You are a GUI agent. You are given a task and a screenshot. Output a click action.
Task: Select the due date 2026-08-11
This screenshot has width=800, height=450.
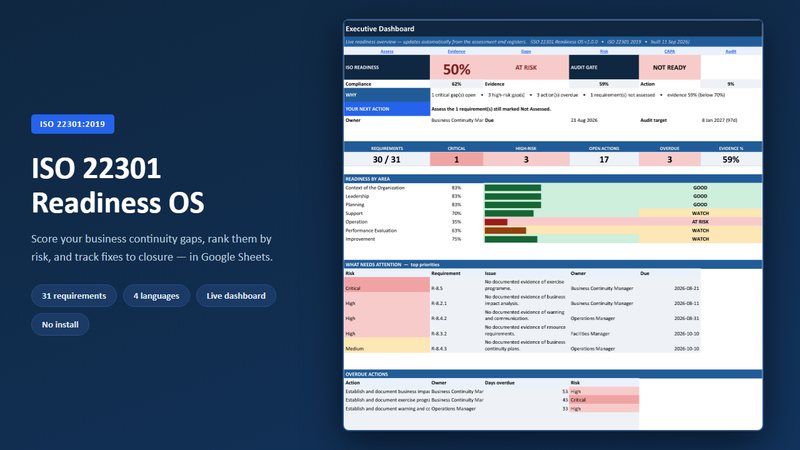point(686,303)
